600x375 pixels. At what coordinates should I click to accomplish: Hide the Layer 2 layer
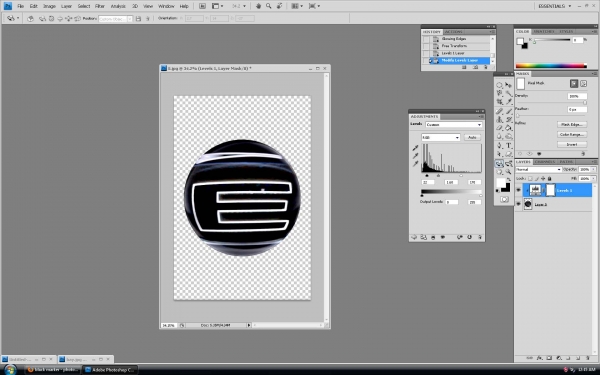click(x=518, y=204)
